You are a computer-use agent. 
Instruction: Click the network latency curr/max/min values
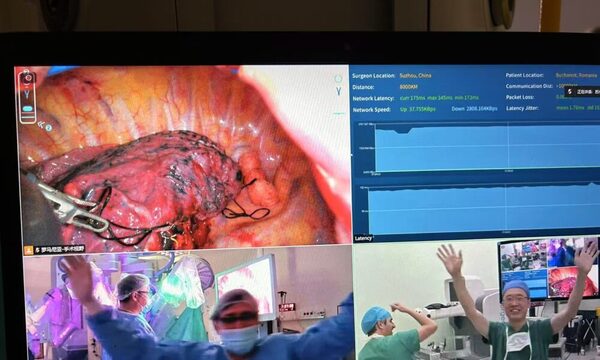tap(439, 98)
